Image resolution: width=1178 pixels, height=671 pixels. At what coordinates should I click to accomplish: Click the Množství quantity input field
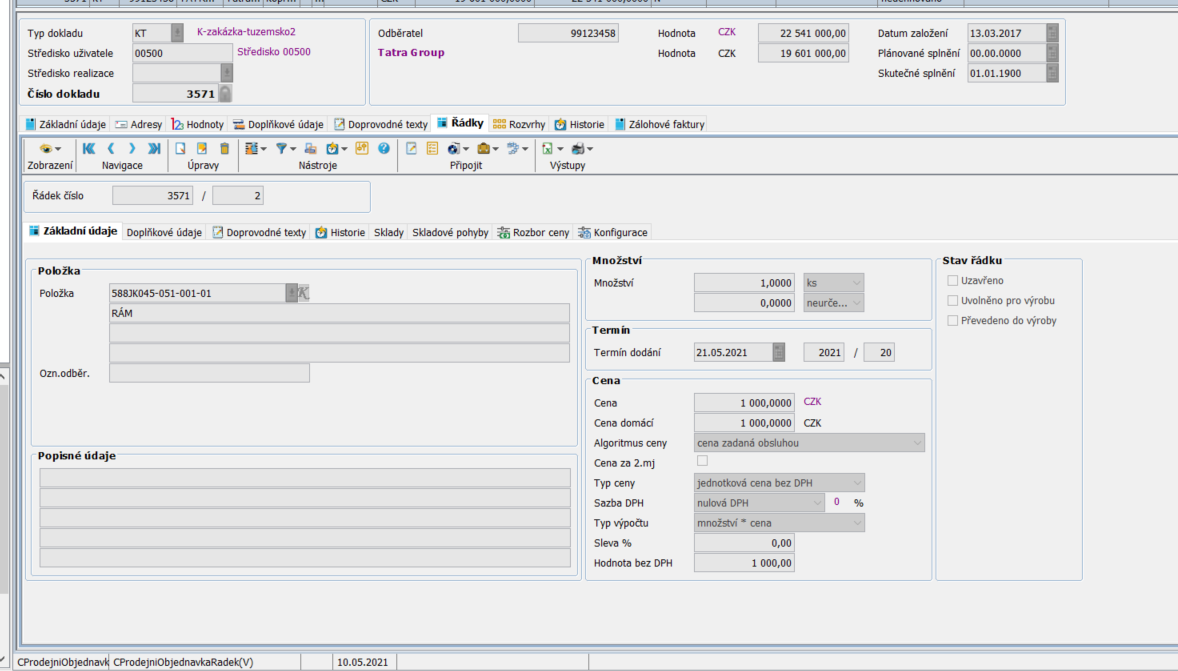pos(745,283)
